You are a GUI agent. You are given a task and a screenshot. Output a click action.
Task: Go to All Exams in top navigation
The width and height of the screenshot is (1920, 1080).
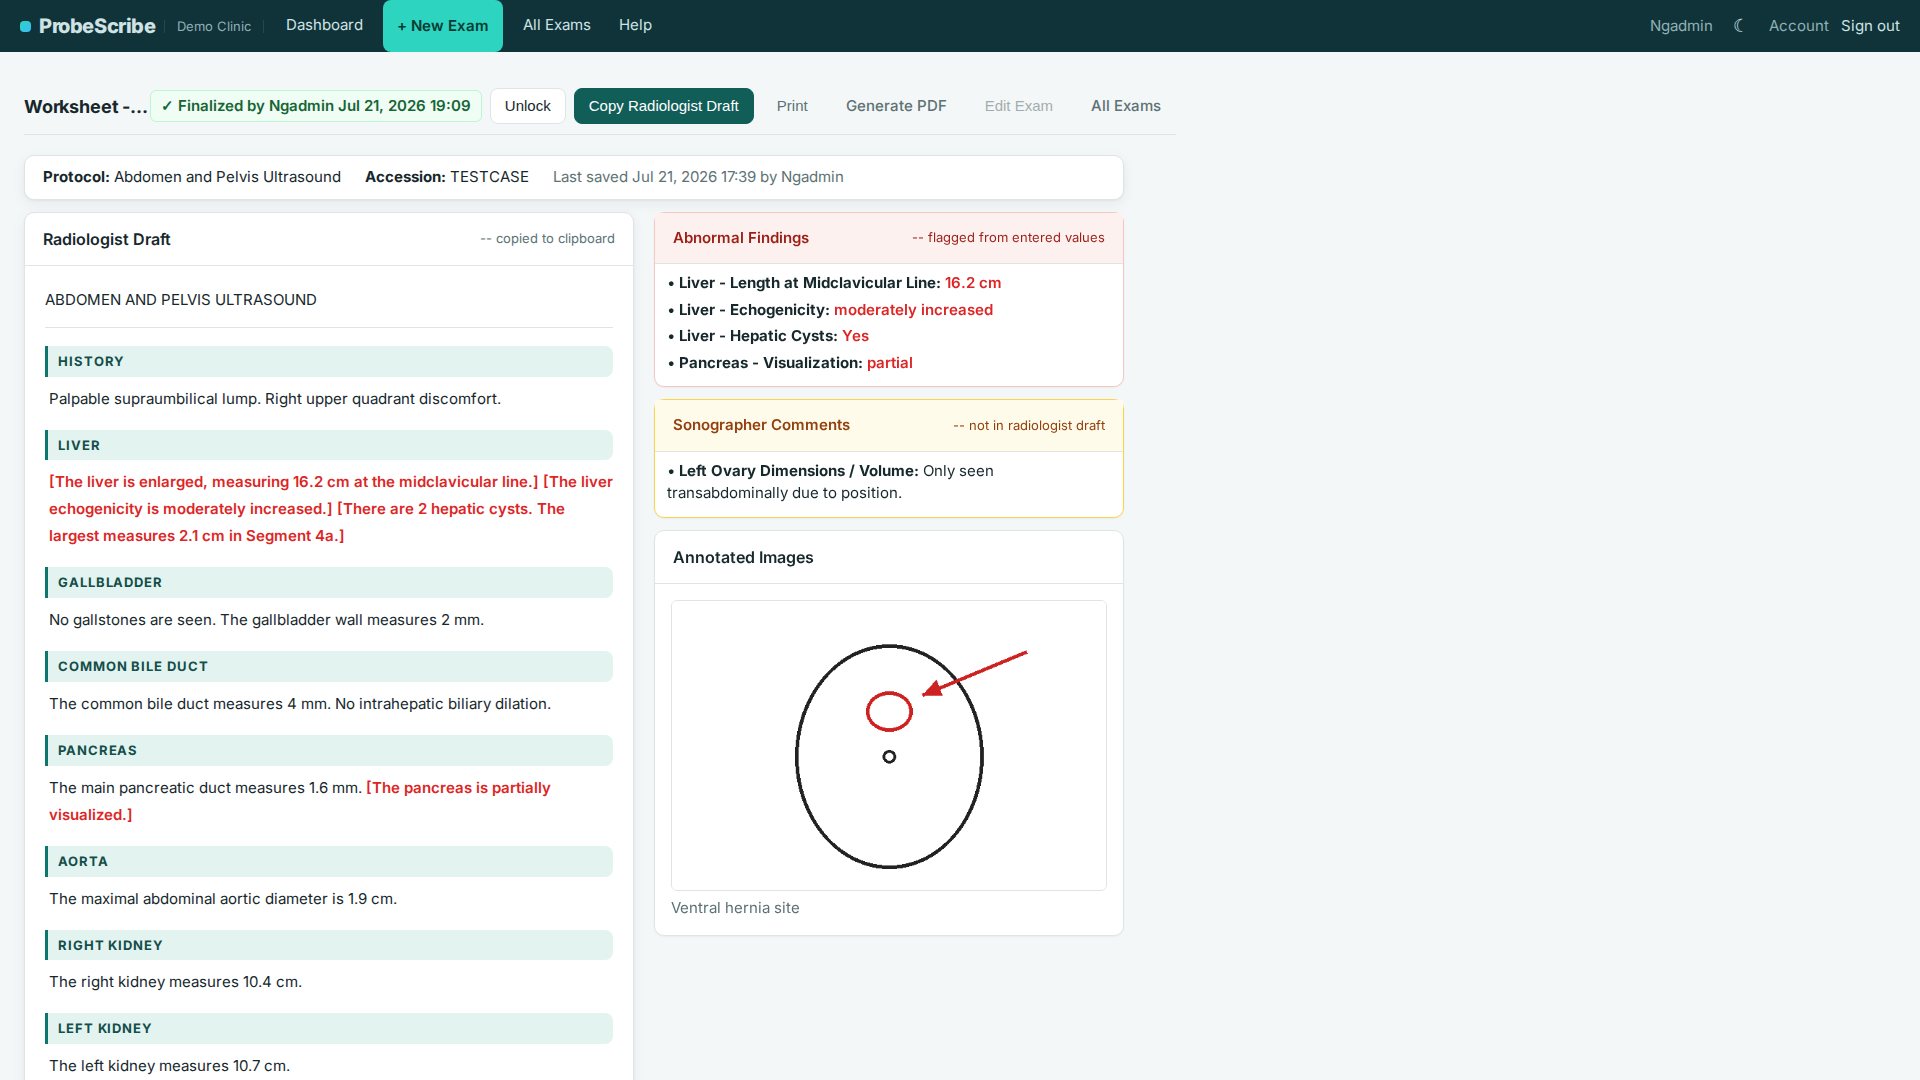click(x=557, y=25)
